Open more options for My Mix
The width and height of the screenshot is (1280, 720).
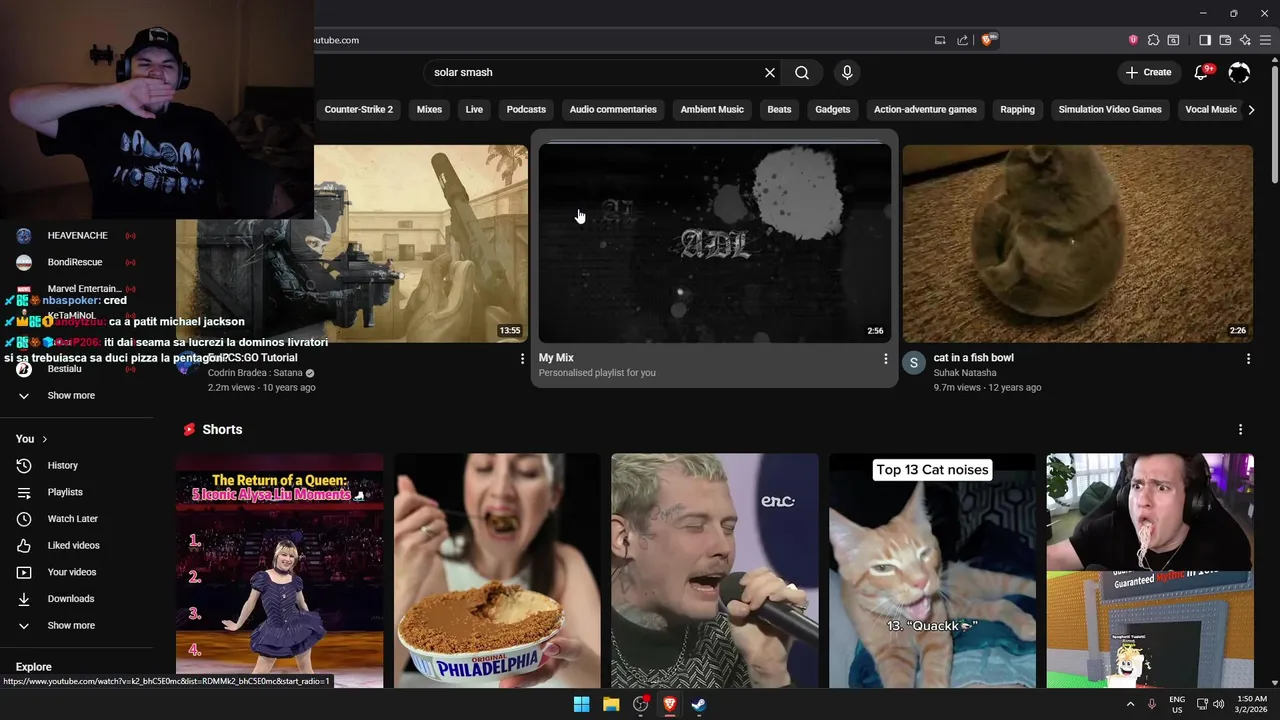[885, 358]
